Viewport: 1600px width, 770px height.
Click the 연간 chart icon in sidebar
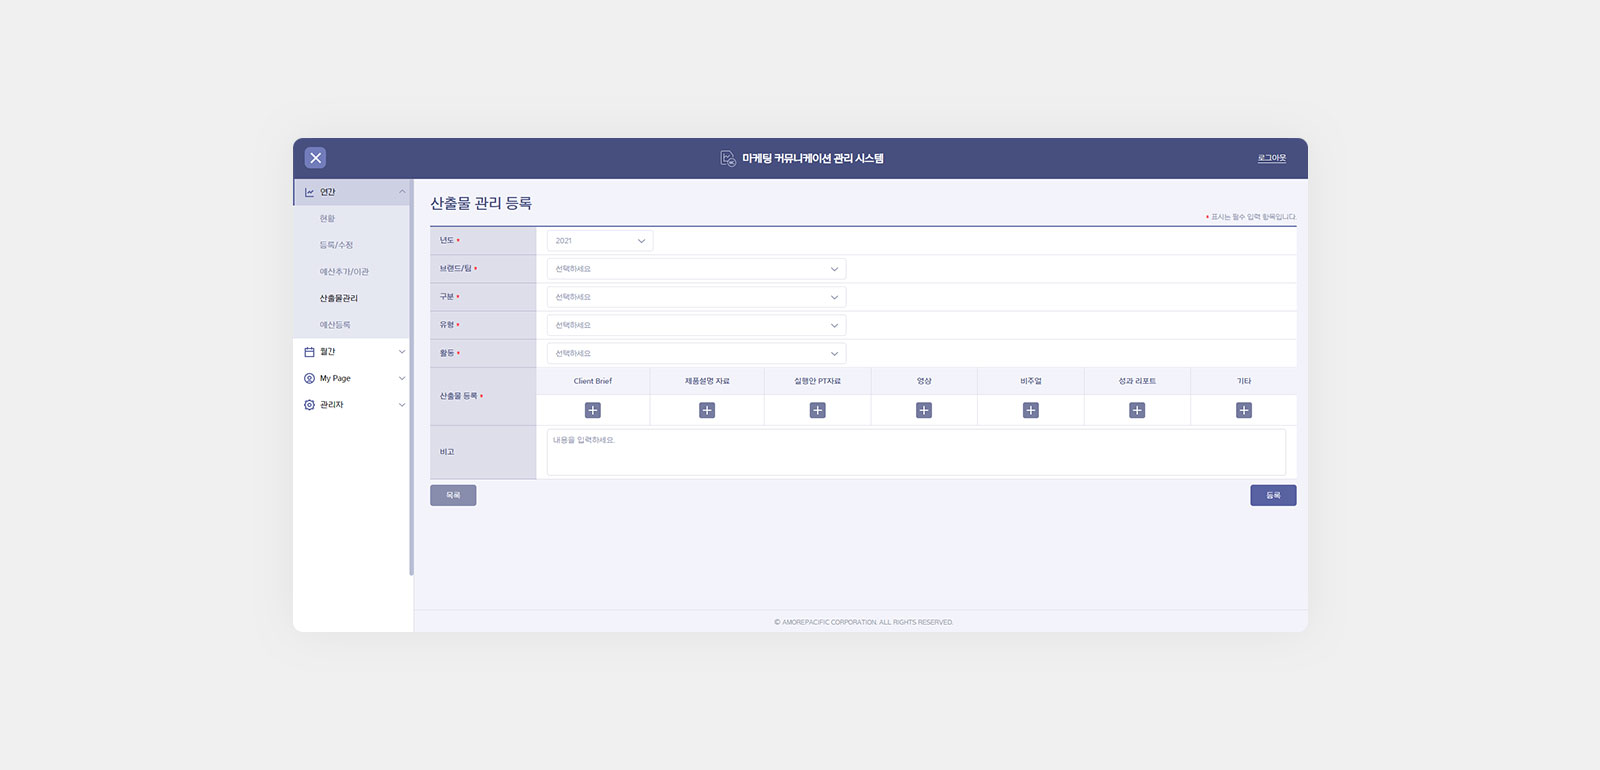tap(309, 192)
